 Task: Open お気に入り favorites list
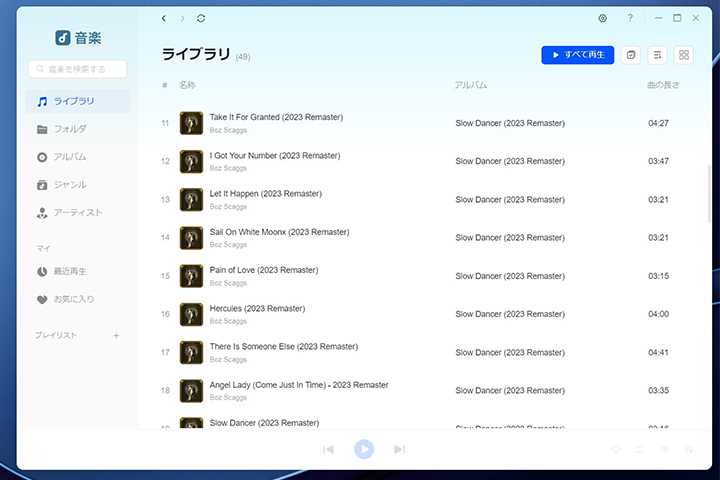point(74,299)
